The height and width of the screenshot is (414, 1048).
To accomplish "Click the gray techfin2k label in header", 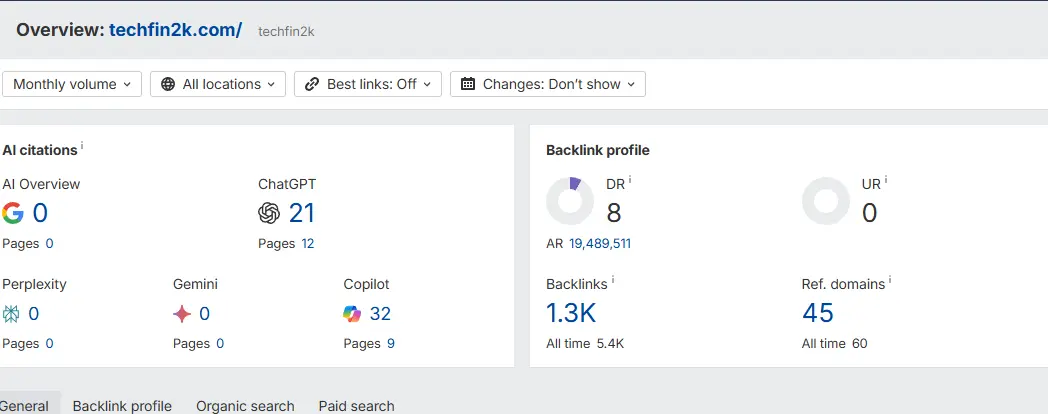I will point(286,31).
